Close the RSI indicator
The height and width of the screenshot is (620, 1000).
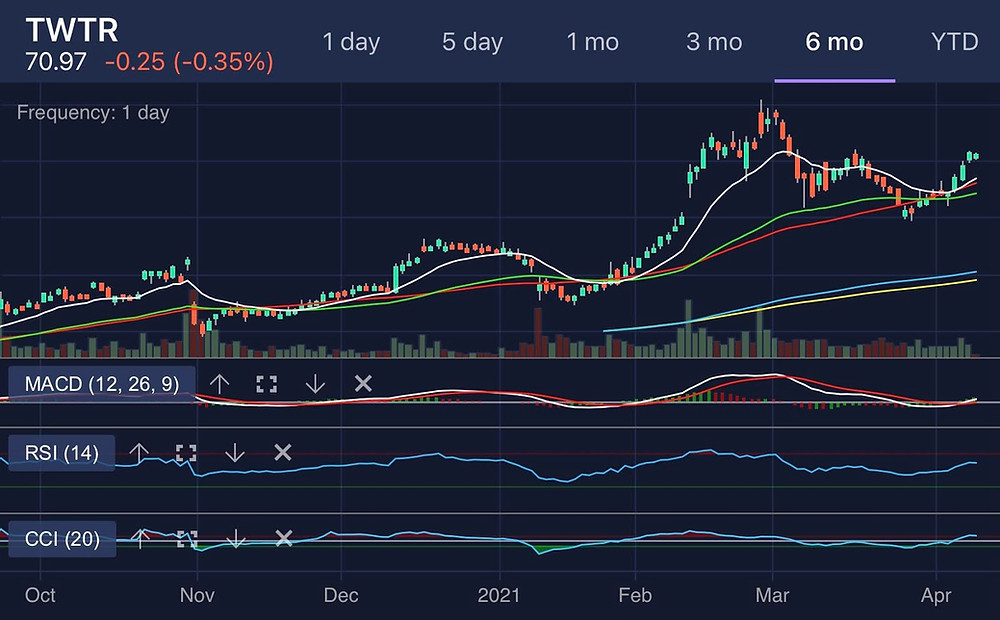tap(283, 452)
